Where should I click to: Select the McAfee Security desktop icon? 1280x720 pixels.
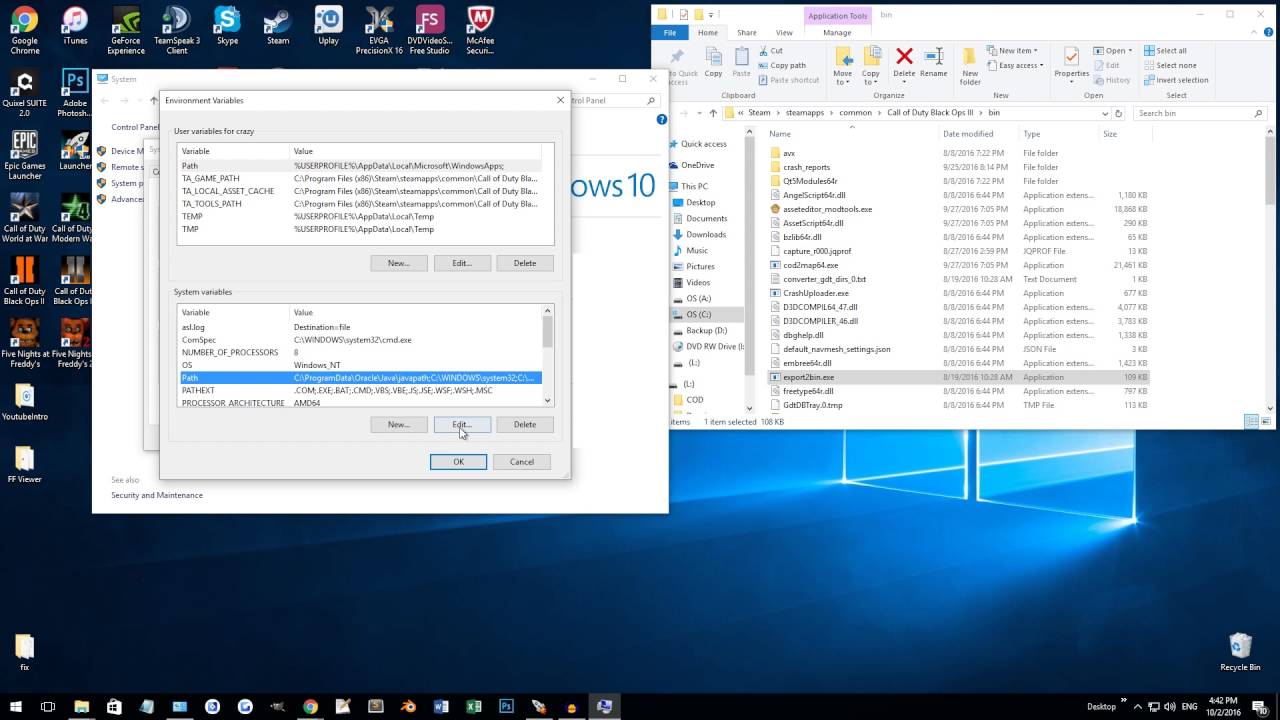coord(480,30)
